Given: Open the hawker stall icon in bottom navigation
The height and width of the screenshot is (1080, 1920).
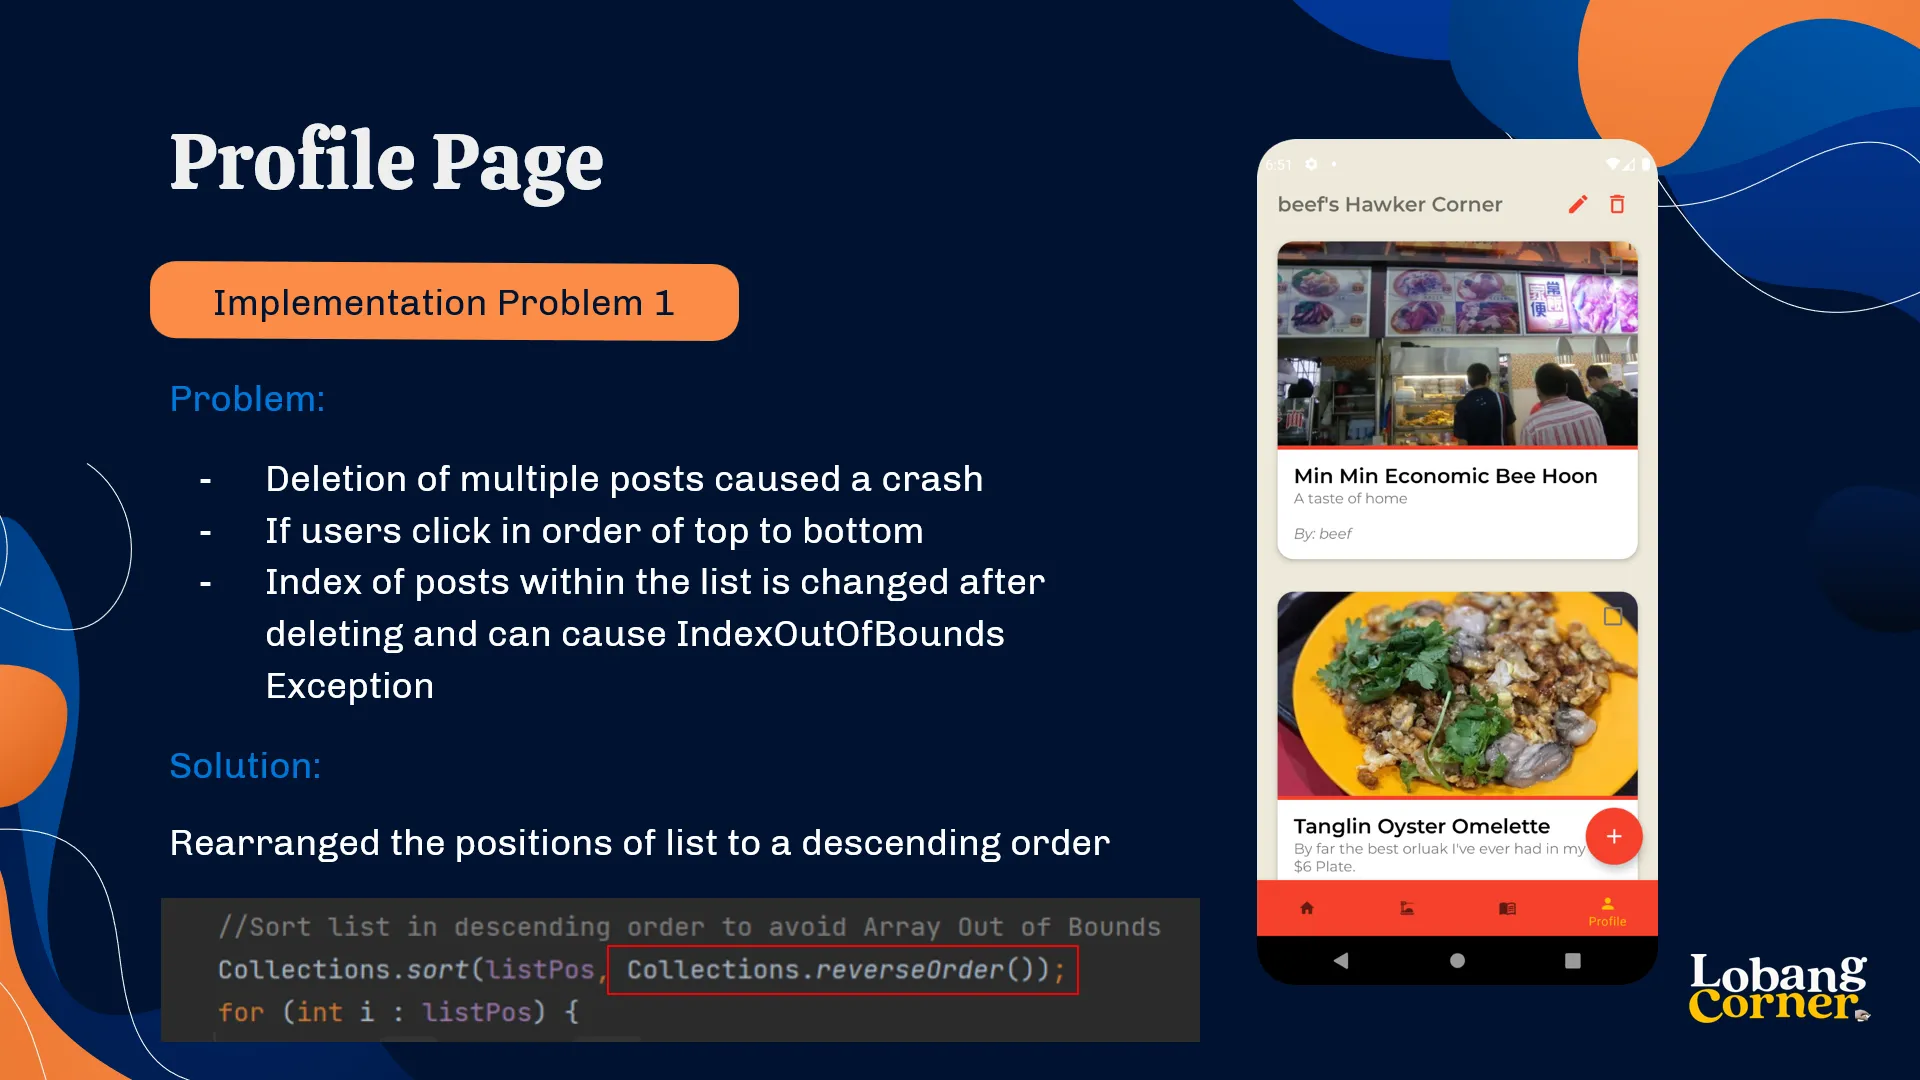Looking at the screenshot, I should pos(1407,908).
